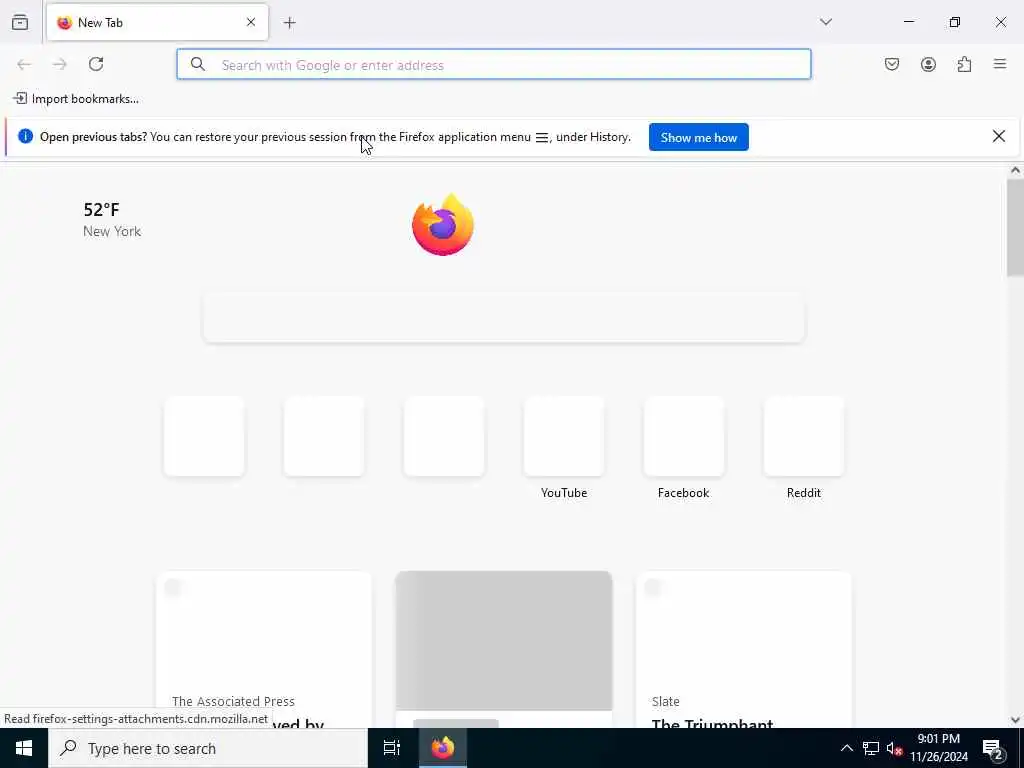The image size is (1024, 768).
Task: Open the Slate story card
Action: click(x=744, y=650)
